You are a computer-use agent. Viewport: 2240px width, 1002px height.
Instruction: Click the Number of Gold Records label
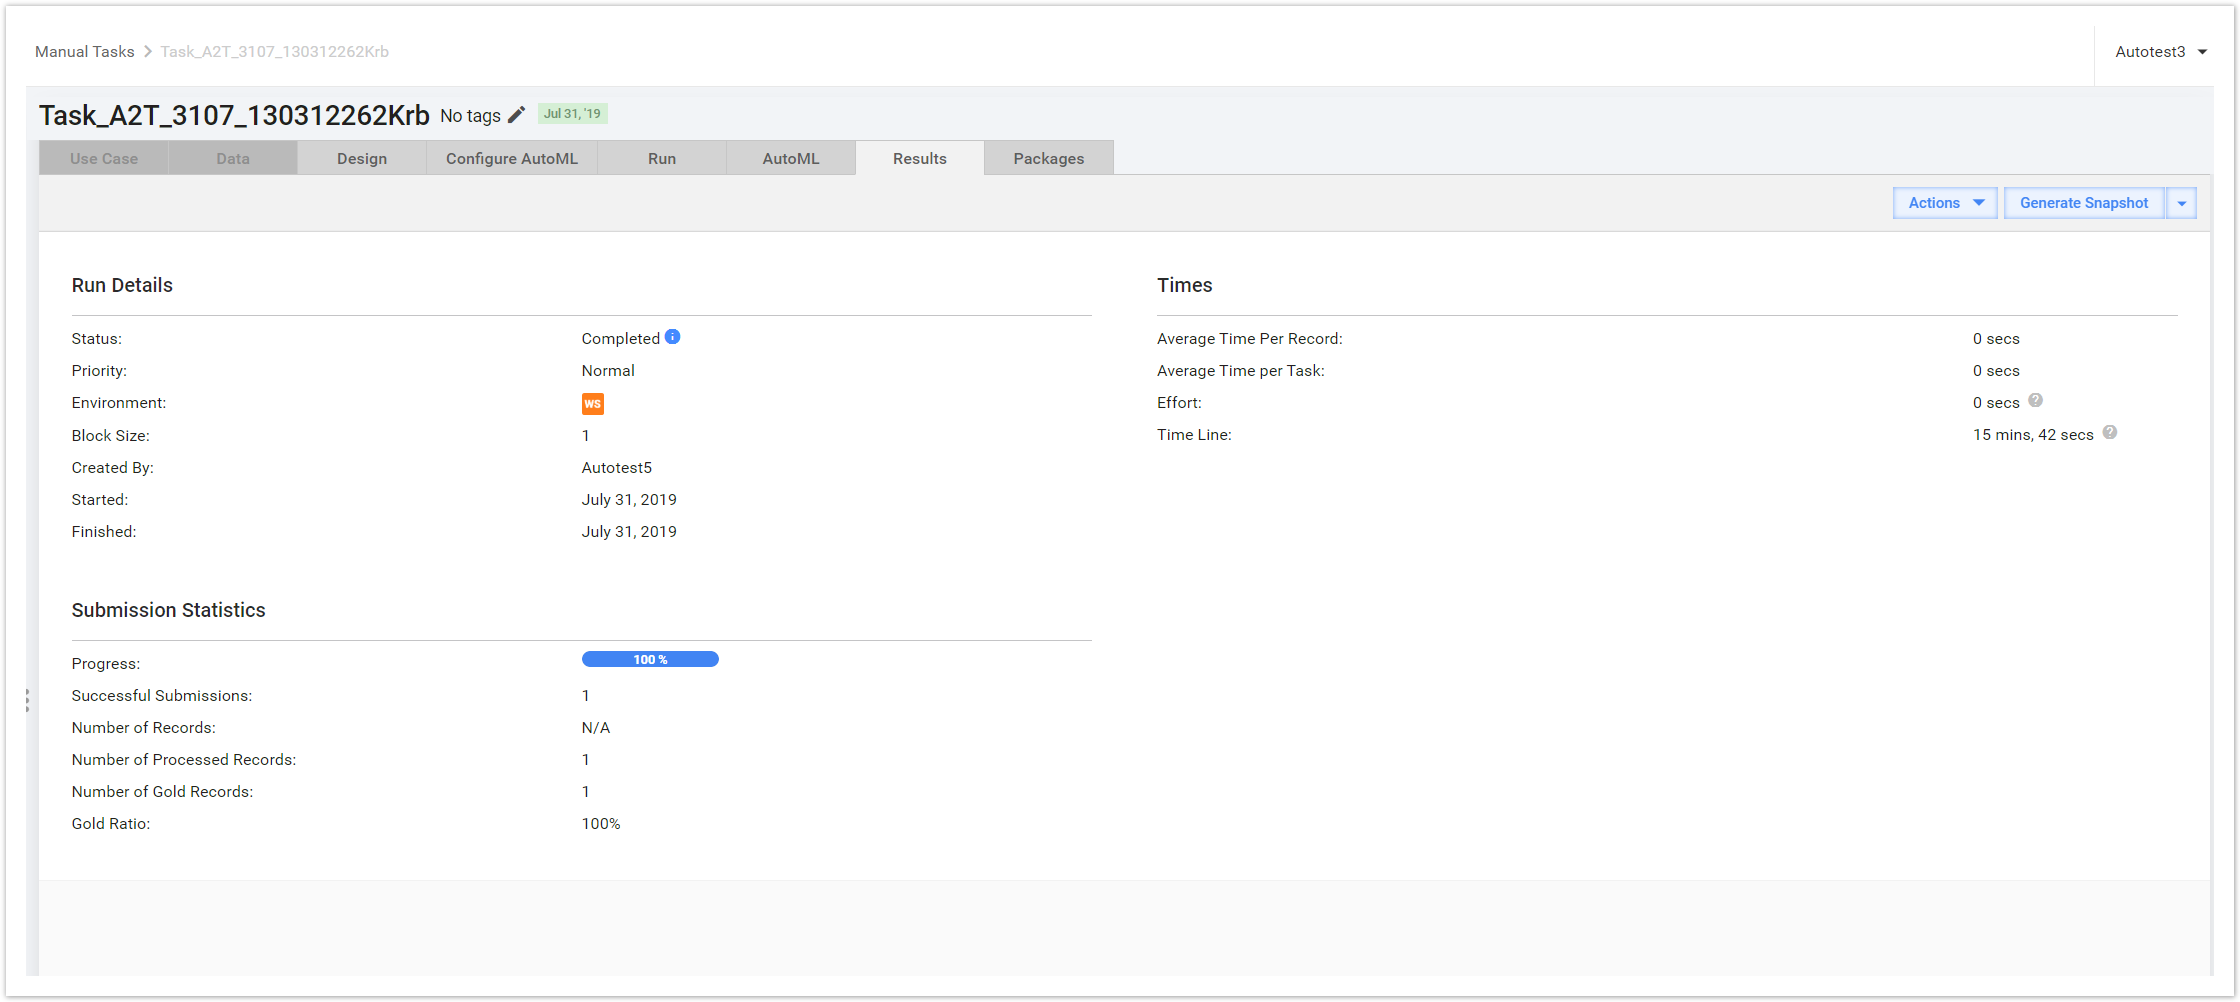[163, 792]
